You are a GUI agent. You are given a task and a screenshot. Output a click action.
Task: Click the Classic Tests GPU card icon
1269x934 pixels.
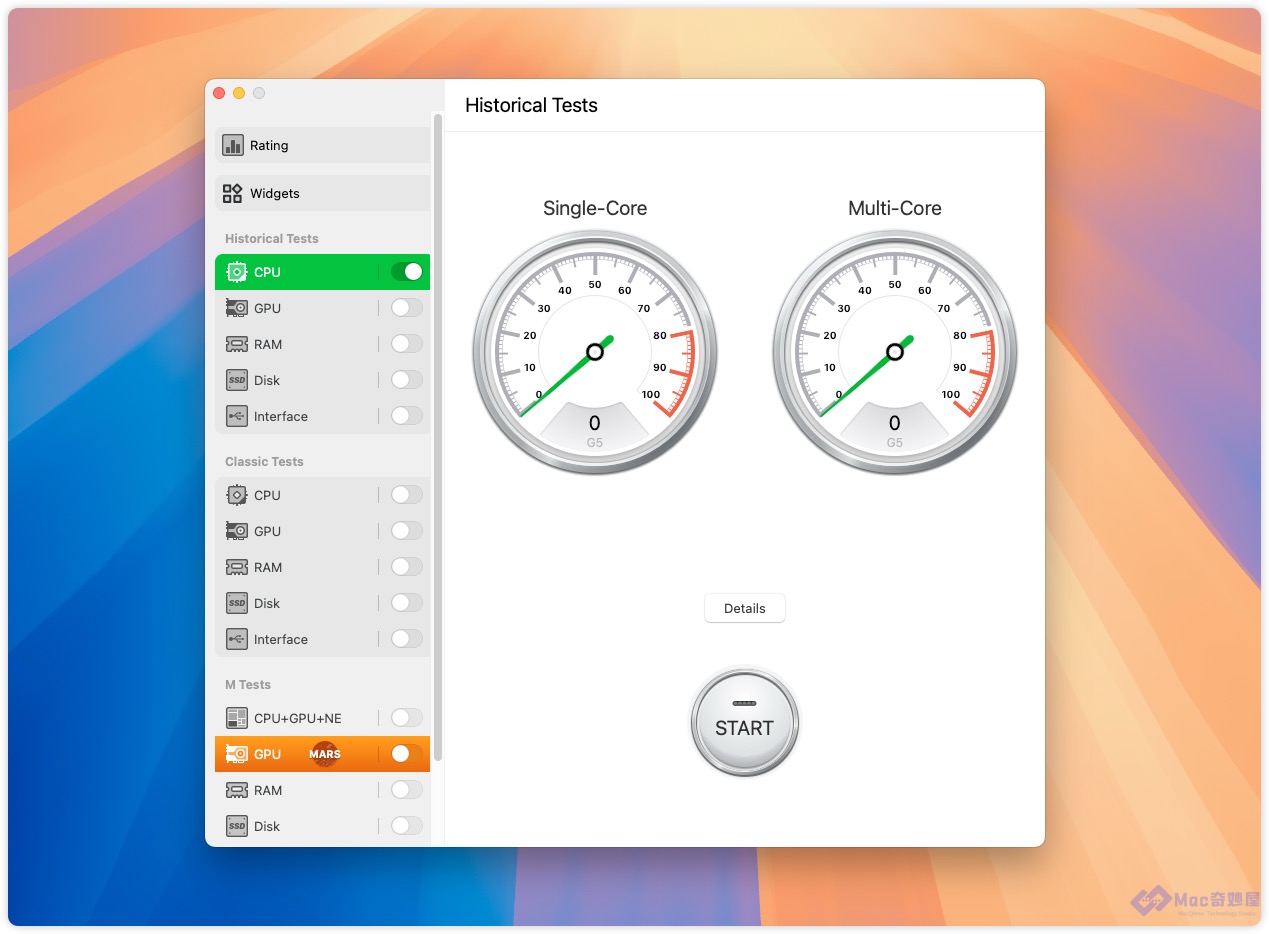(x=237, y=531)
